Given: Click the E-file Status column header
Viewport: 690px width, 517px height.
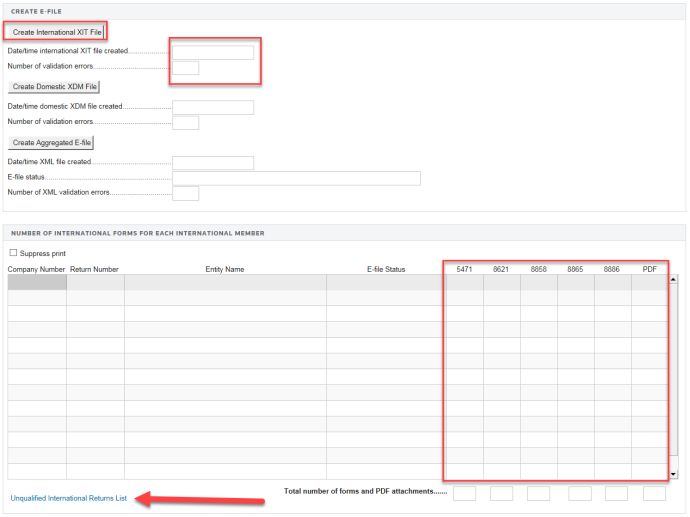Looking at the screenshot, I should pyautogui.click(x=385, y=269).
